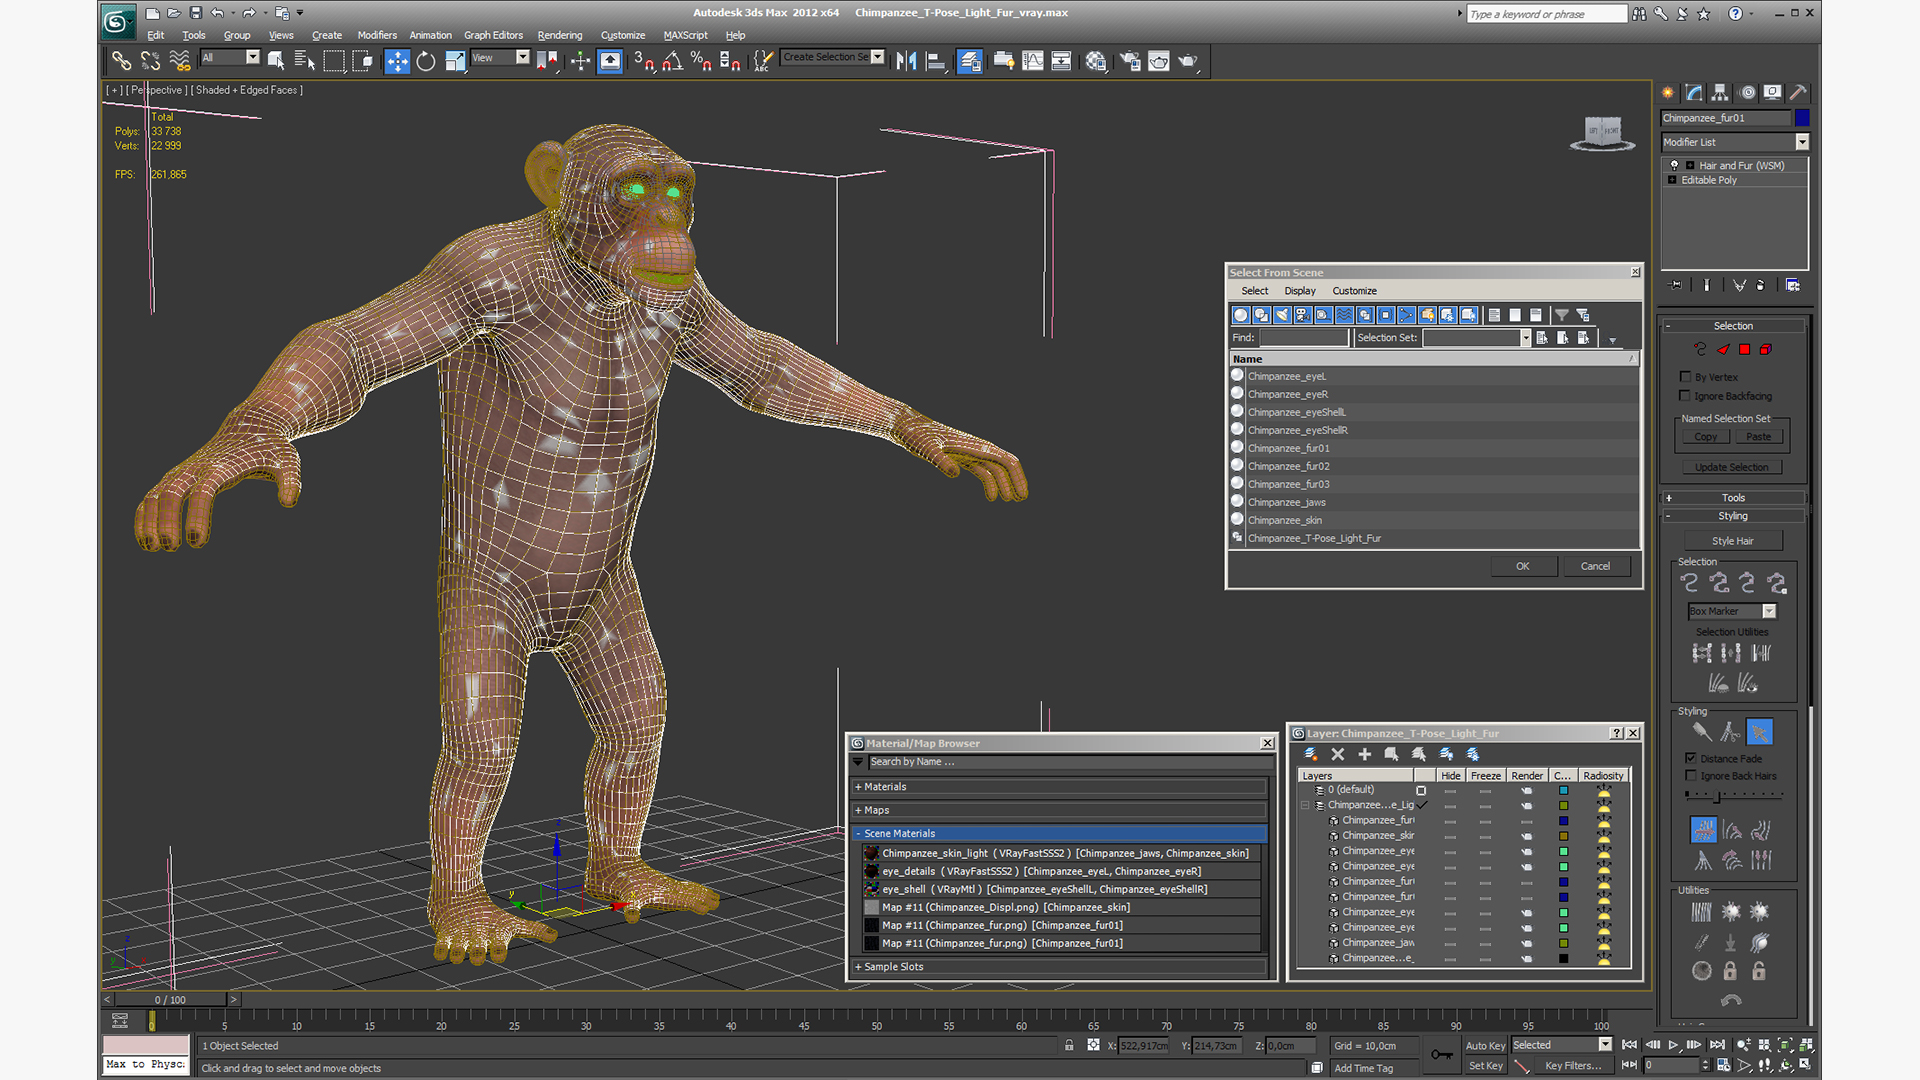Image resolution: width=1920 pixels, height=1080 pixels.
Task: Open the Material Editor icon
Action: (1096, 62)
